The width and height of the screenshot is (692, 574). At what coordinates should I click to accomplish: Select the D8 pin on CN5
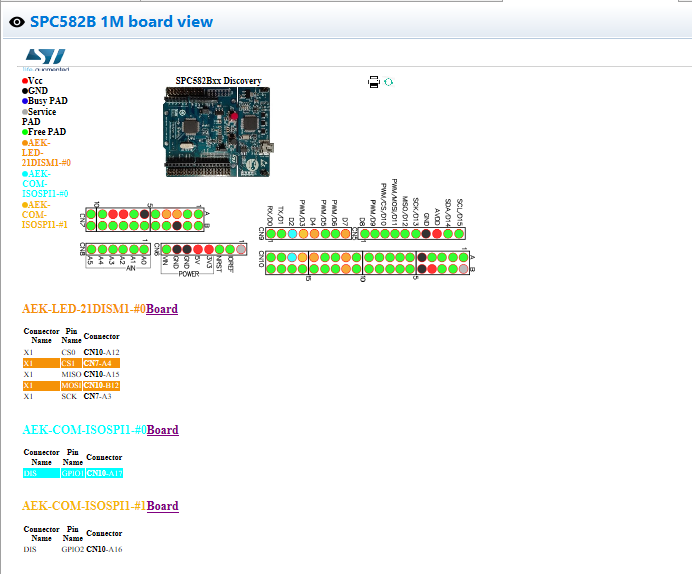(365, 233)
